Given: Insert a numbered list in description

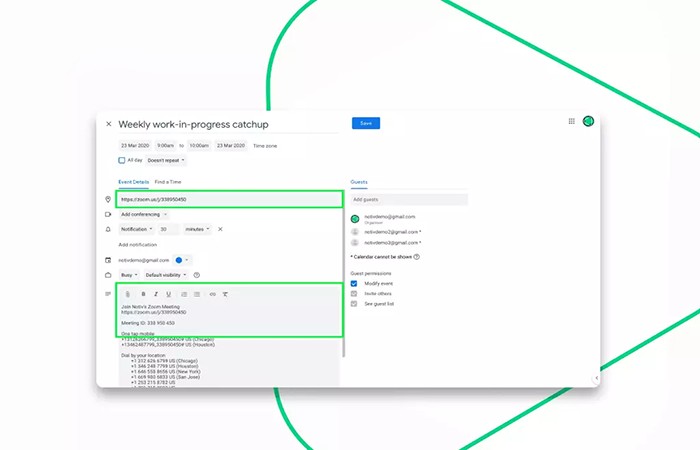Looking at the screenshot, I should click(x=184, y=294).
